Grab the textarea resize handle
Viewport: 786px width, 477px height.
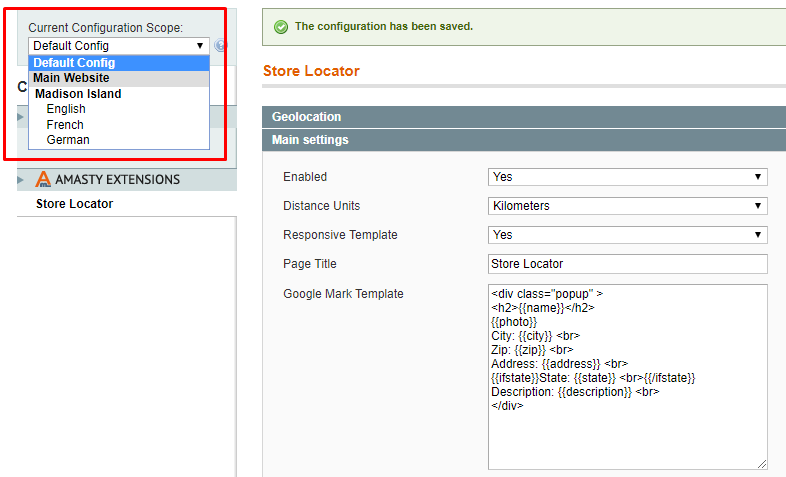(762, 464)
